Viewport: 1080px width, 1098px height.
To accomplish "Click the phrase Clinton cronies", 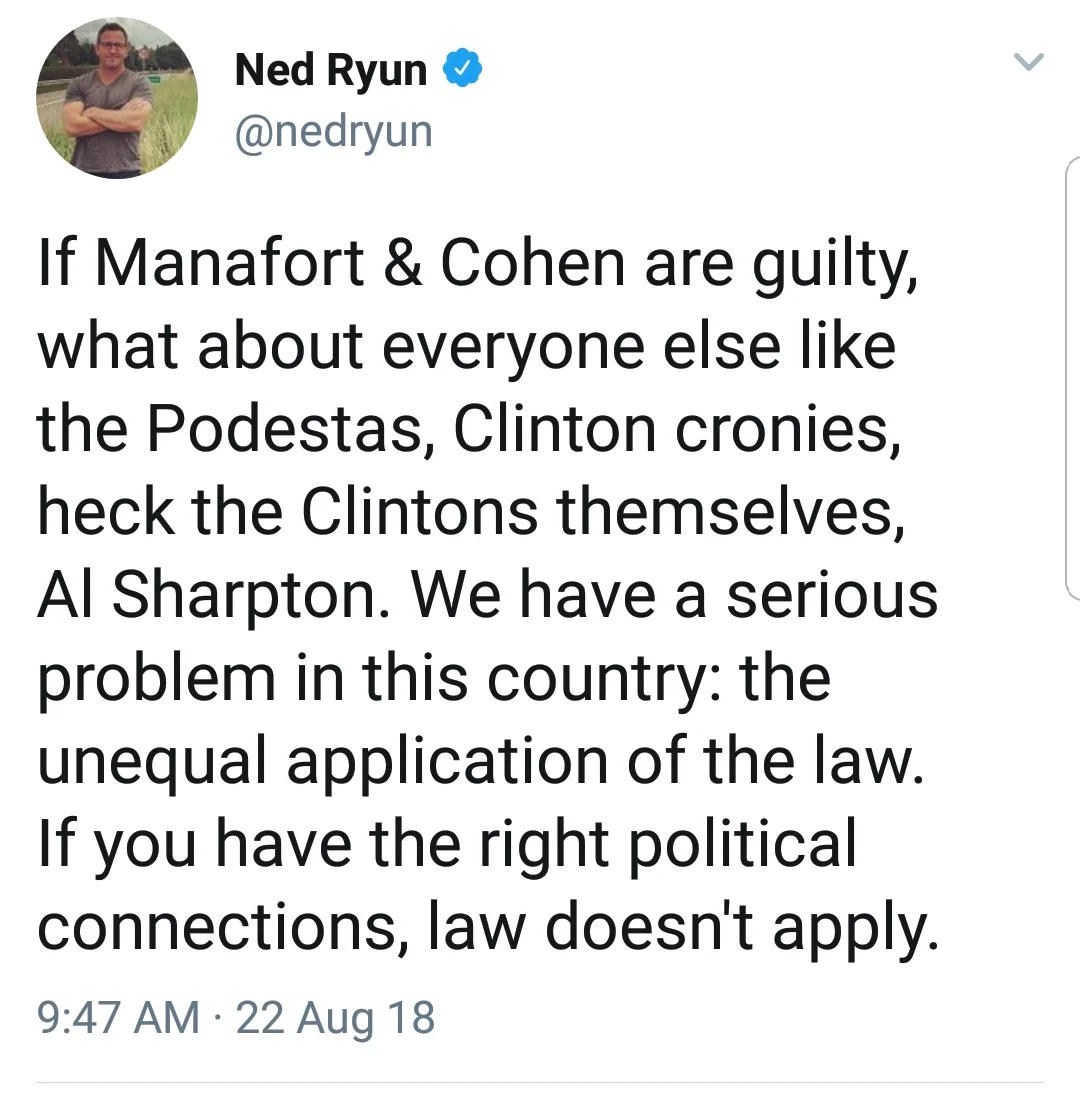I will click(x=678, y=428).
